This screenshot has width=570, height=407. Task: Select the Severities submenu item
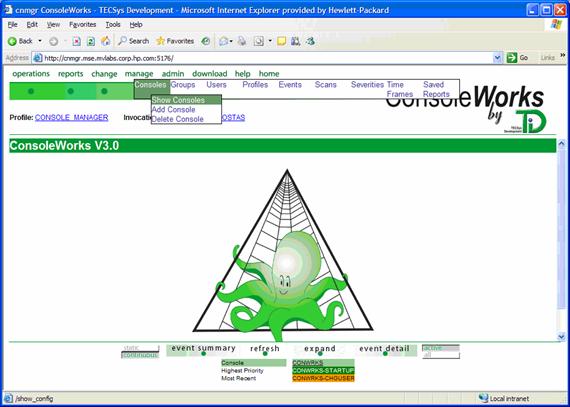click(367, 85)
